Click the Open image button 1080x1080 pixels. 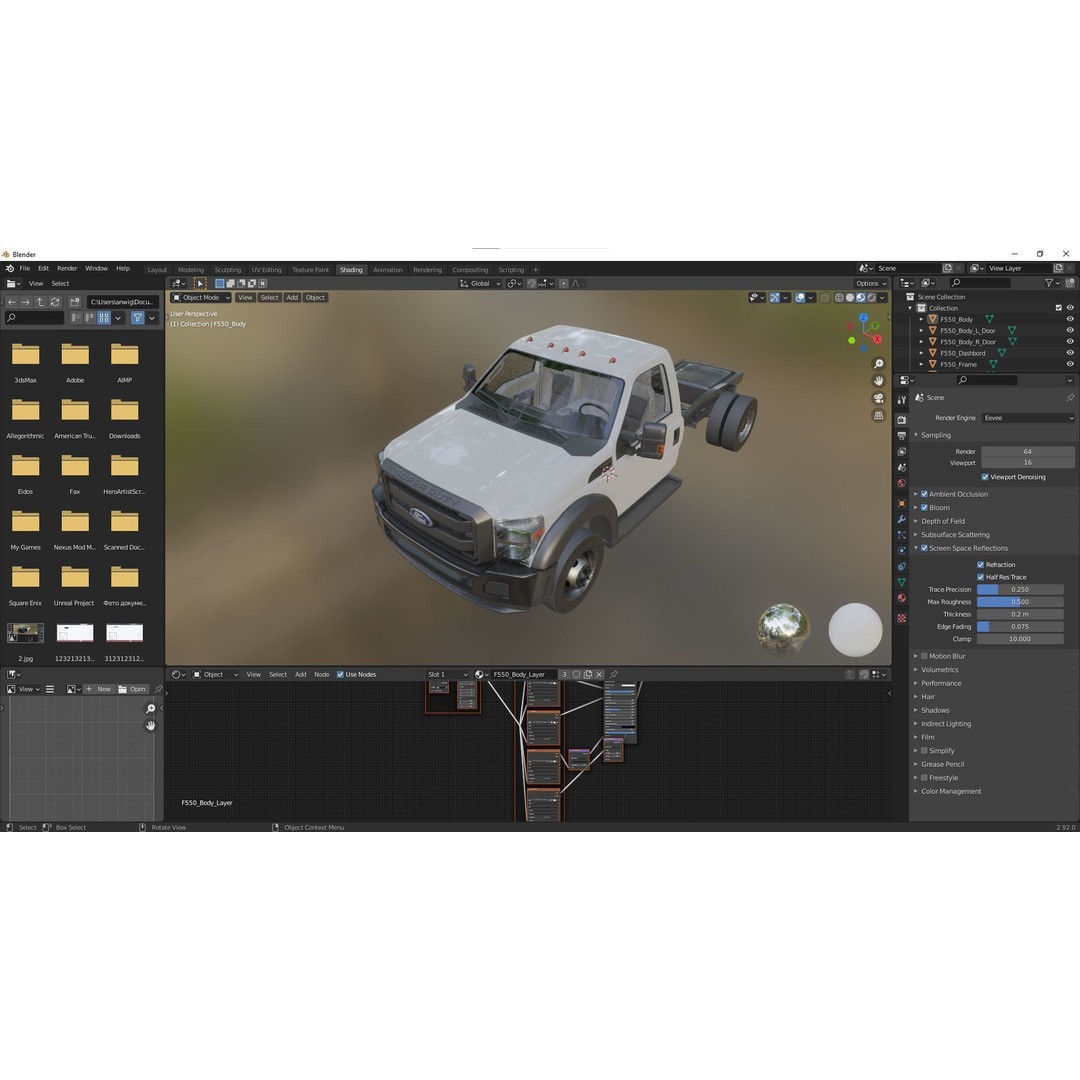[132, 689]
